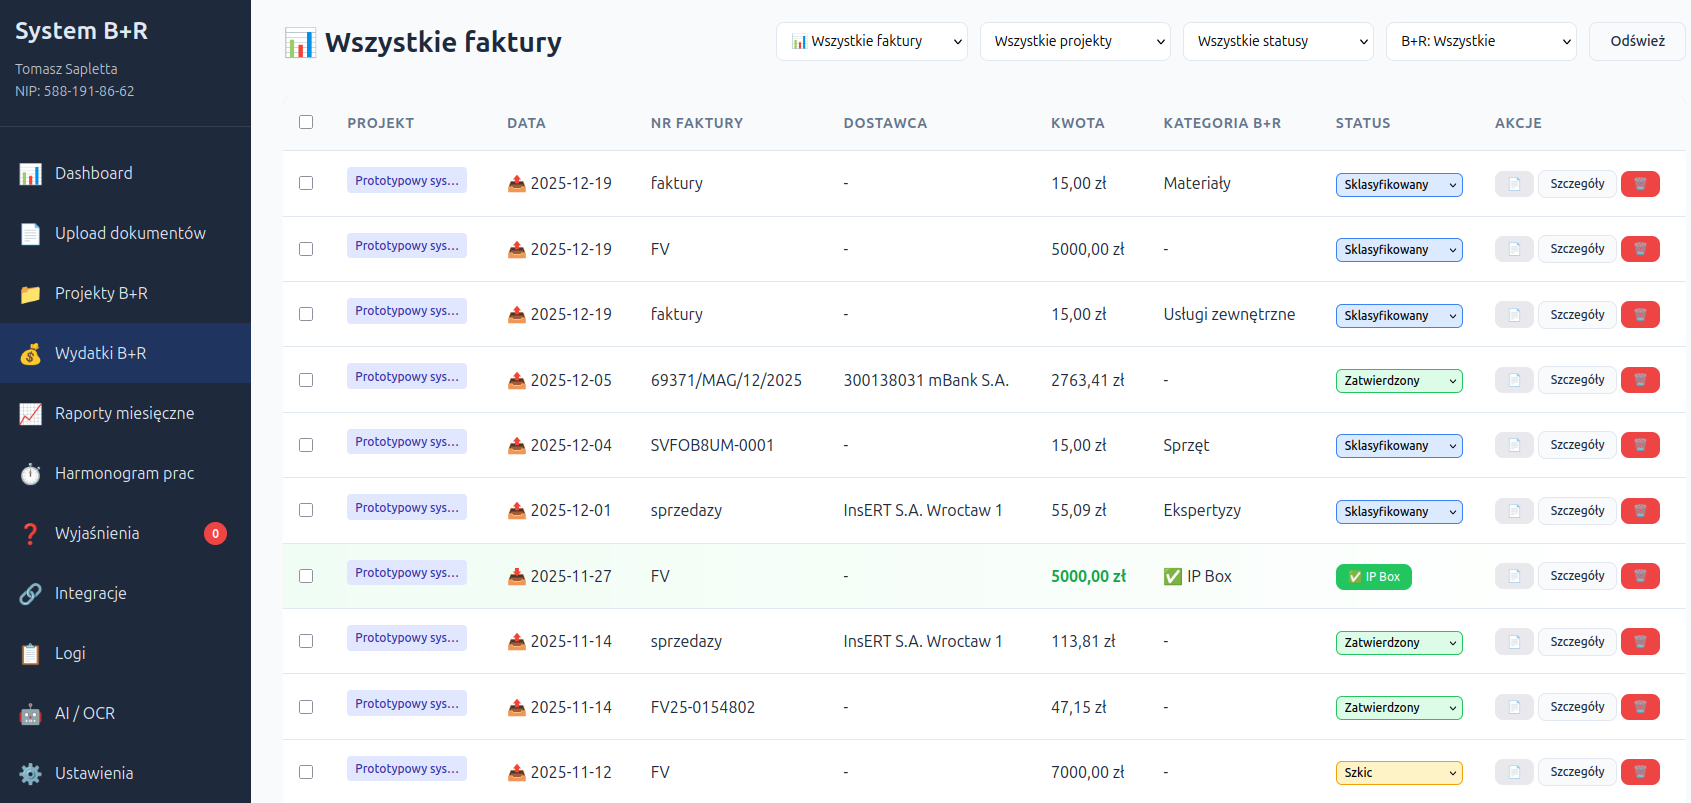Check the box for the 2763,41 zł invoice
1691x803 pixels.
pyautogui.click(x=306, y=380)
